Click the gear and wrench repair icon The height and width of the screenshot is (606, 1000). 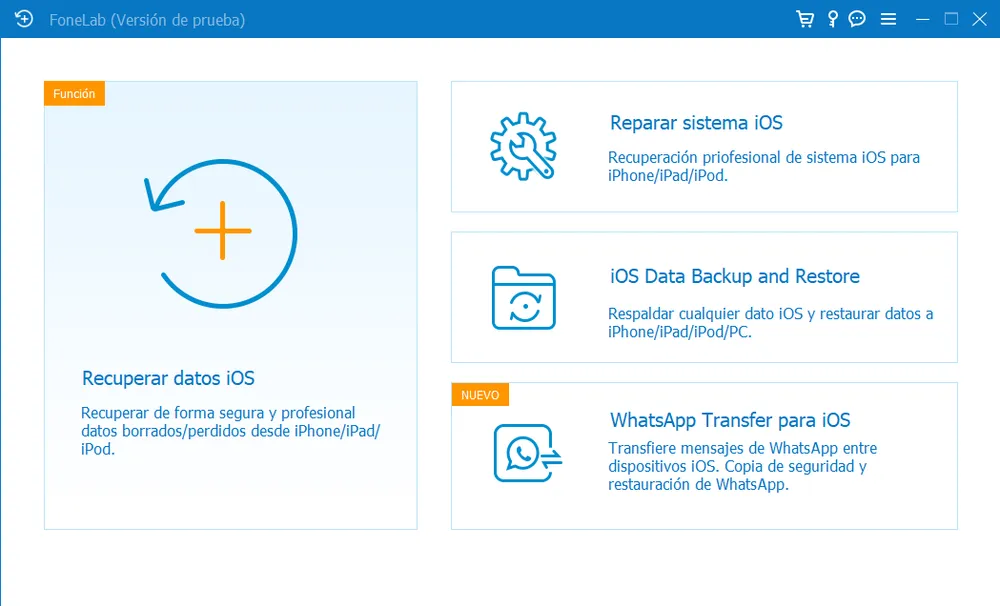pyautogui.click(x=523, y=146)
